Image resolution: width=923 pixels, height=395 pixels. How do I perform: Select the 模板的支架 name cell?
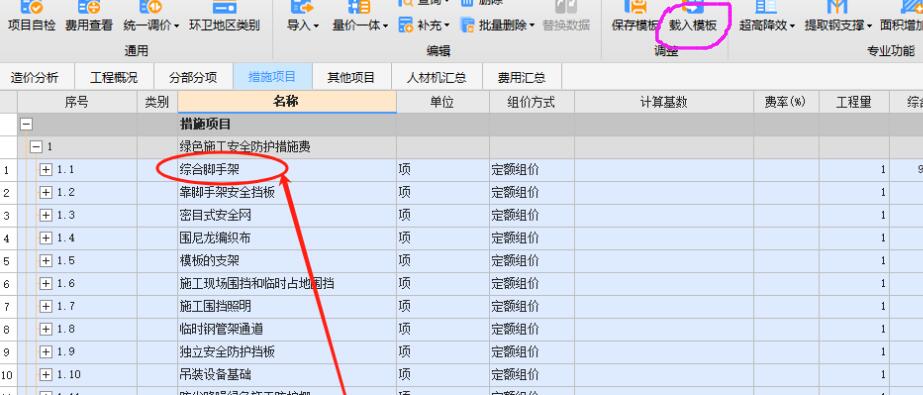(287, 261)
